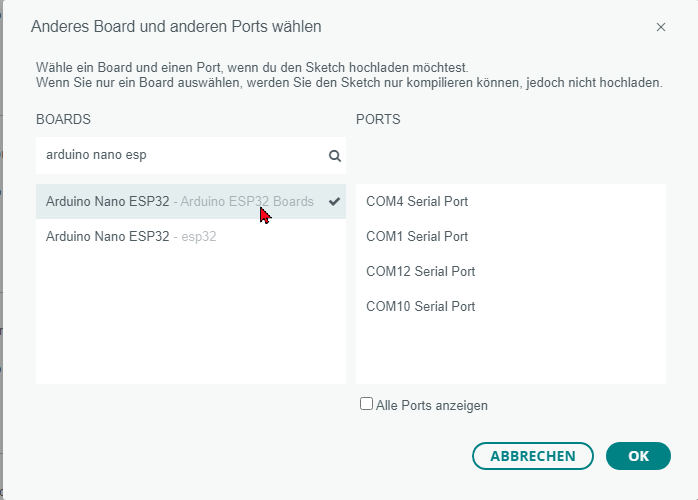Screen dimensions: 698x500
Task: Click empty area below COM10 in ports list
Action: click(511, 354)
